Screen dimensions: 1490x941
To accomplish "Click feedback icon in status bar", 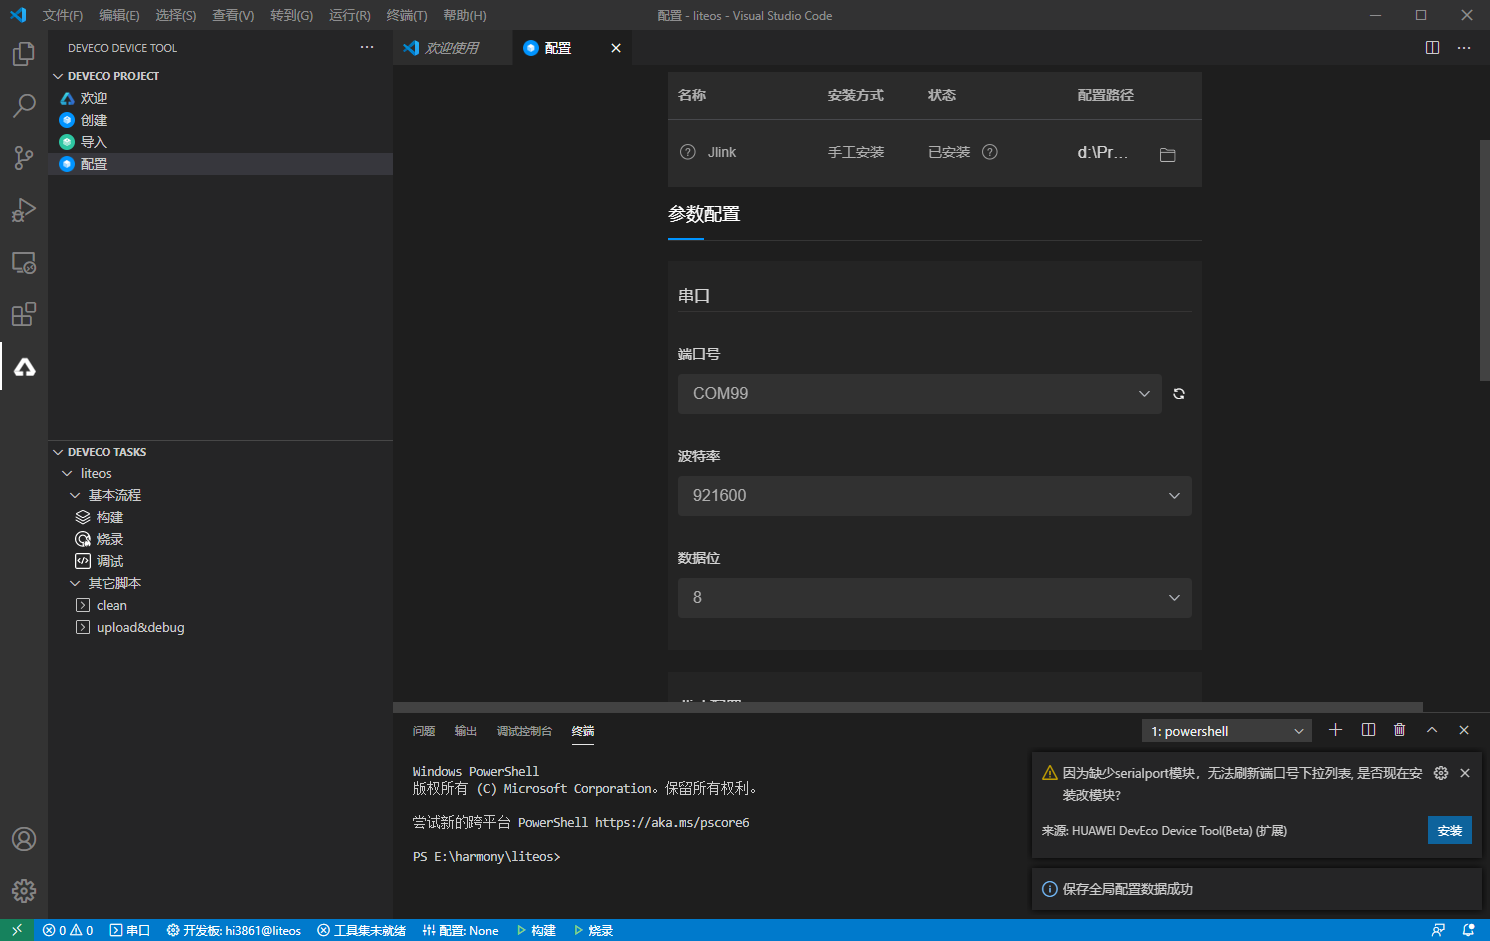I will coord(1438,930).
